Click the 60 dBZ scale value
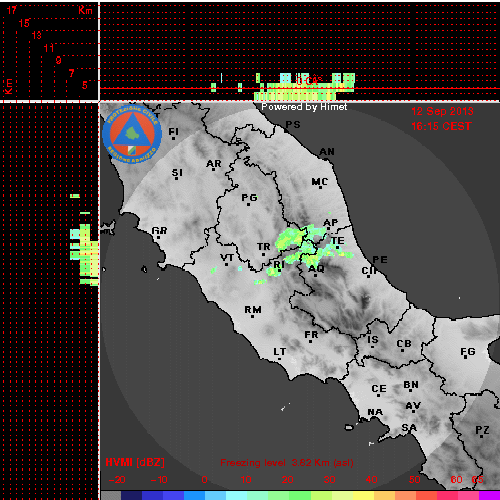The image size is (500, 500). tap(456, 480)
